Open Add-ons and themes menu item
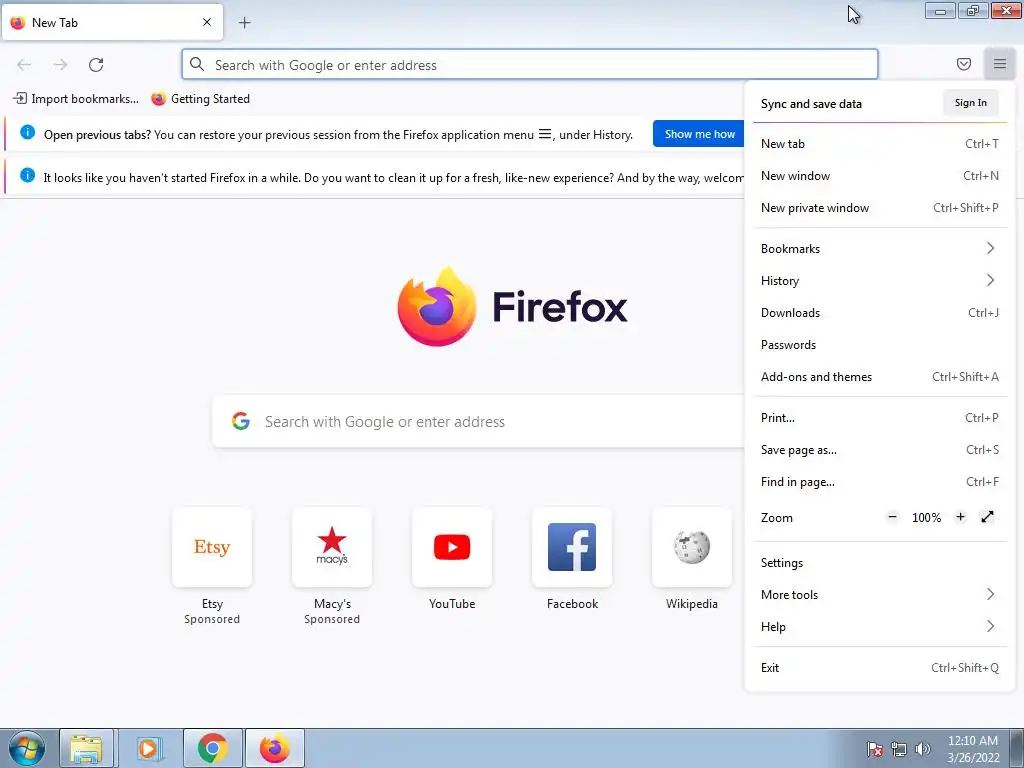Viewport: 1024px width, 768px height. click(880, 376)
